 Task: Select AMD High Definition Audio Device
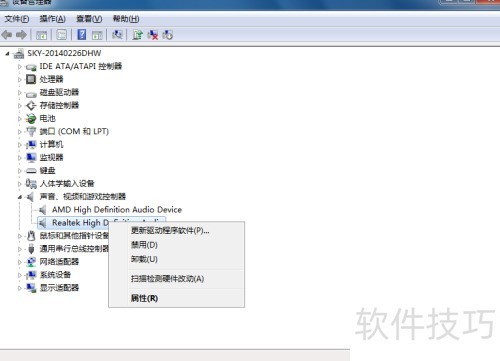pyautogui.click(x=117, y=210)
